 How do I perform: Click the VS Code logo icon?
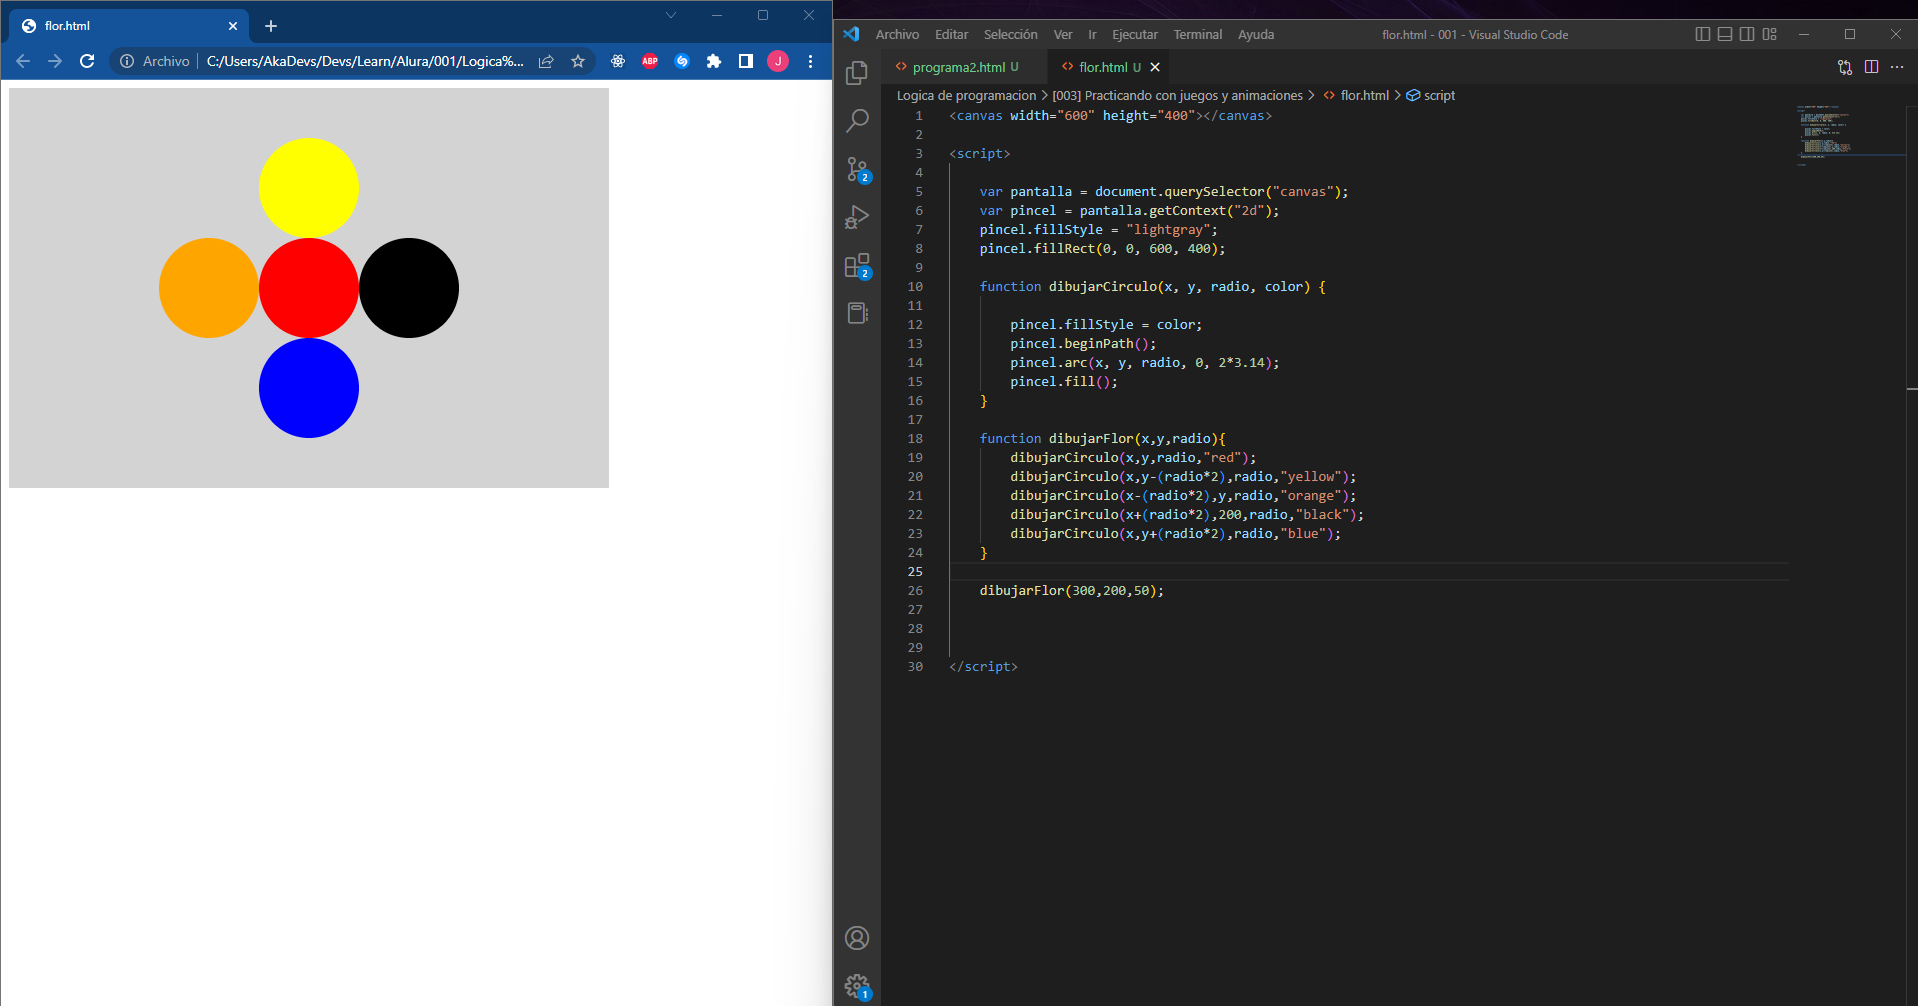(851, 34)
